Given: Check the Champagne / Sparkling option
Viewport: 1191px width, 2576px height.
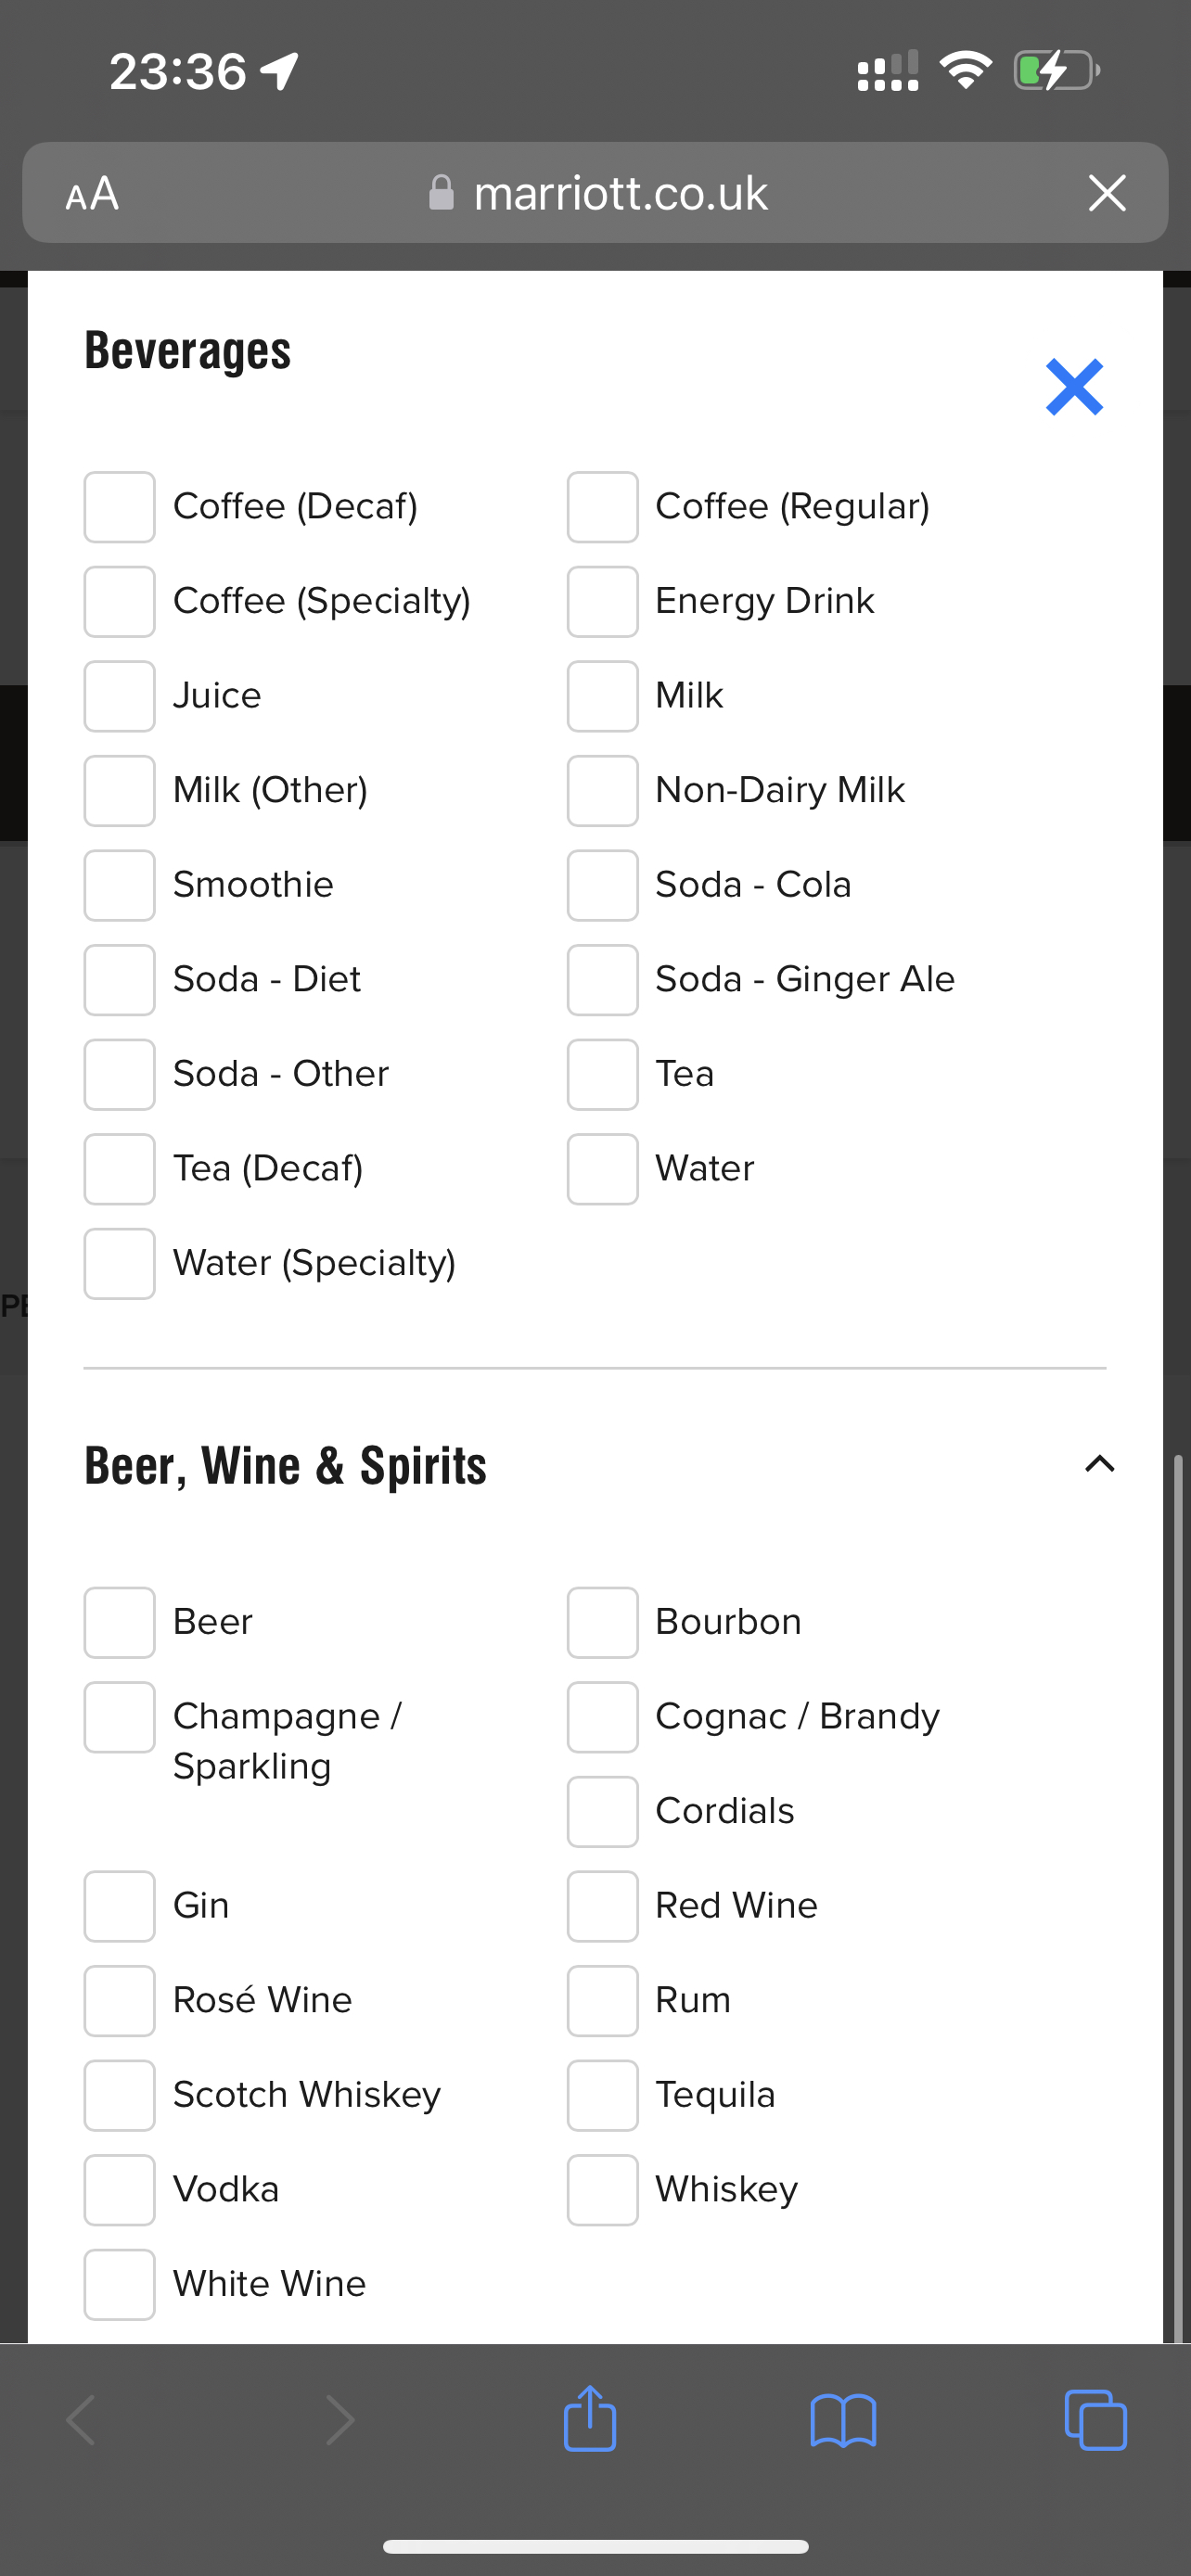Looking at the screenshot, I should pos(119,1717).
